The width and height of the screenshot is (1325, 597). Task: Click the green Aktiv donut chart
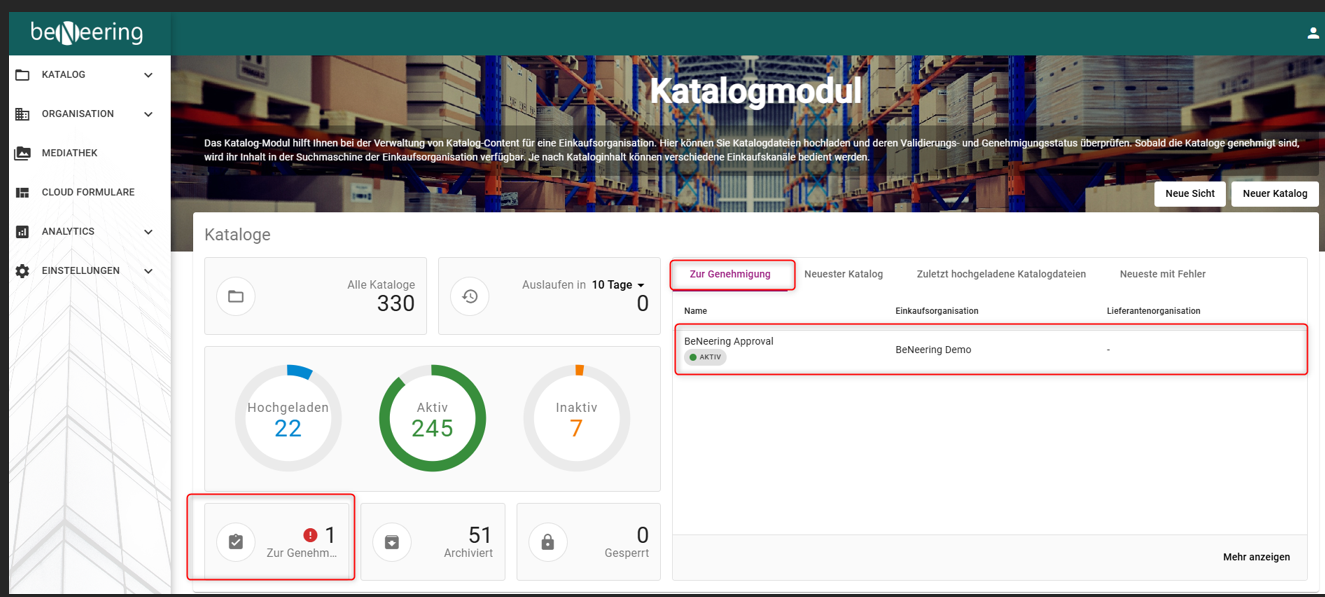(x=432, y=418)
